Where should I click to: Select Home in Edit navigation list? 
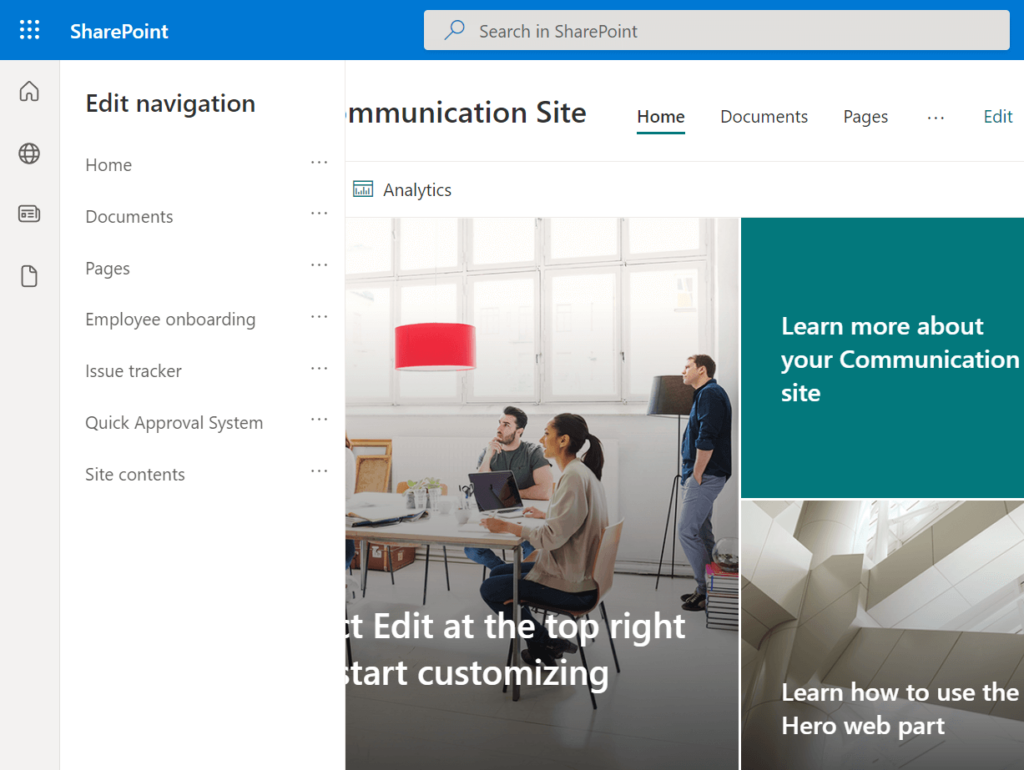point(108,165)
